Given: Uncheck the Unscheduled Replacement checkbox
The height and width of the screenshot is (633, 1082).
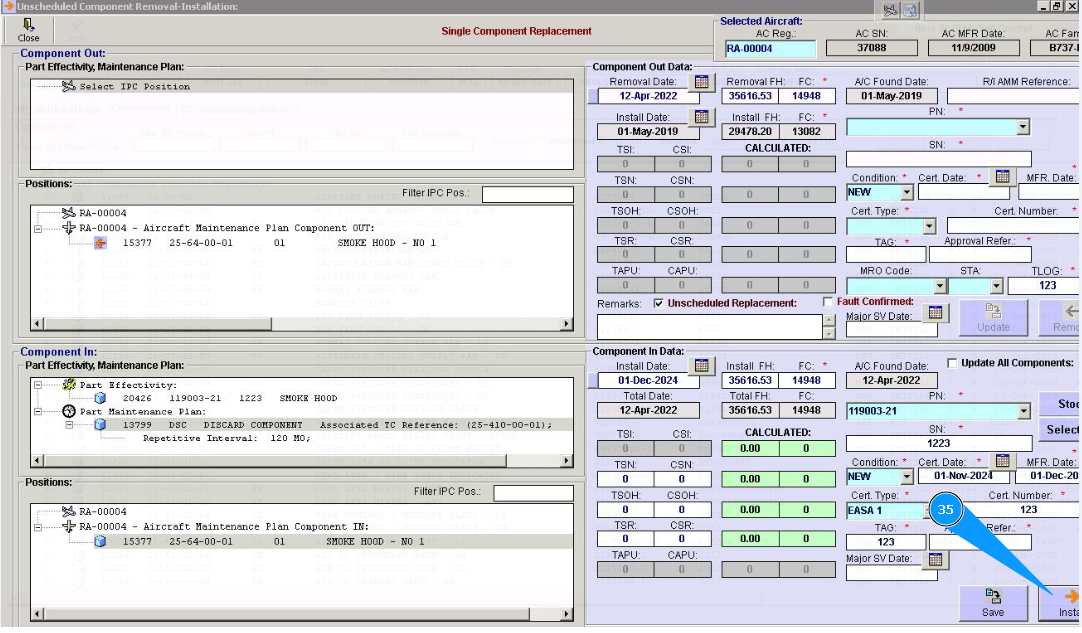Looking at the screenshot, I should click(658, 303).
